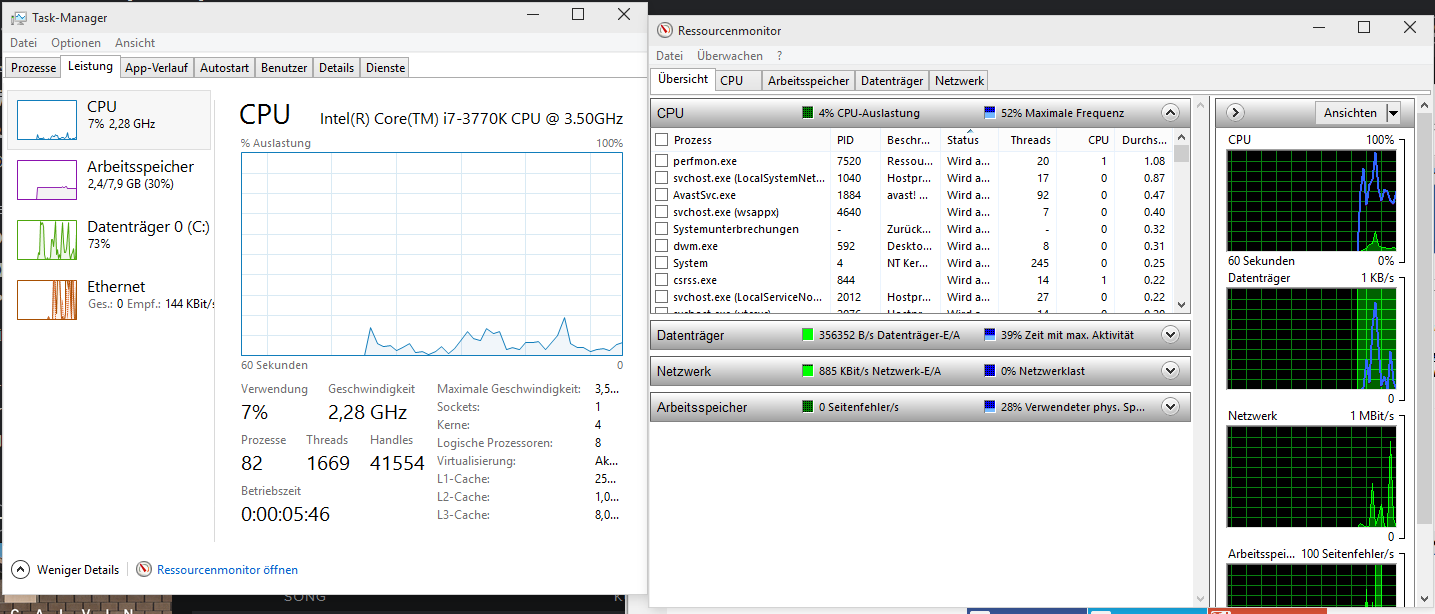Check the svchost.exe (LocalSystemNet...) checkbox
The width and height of the screenshot is (1435, 614).
click(661, 178)
